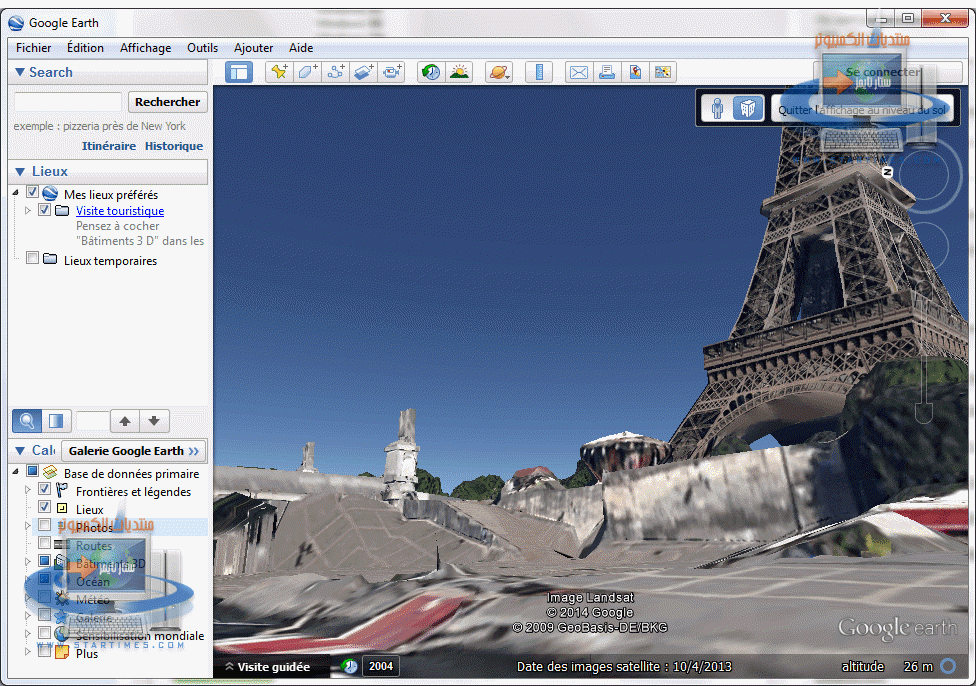Toggle sunlight across the landscape icon
The image size is (976, 686).
tap(459, 72)
